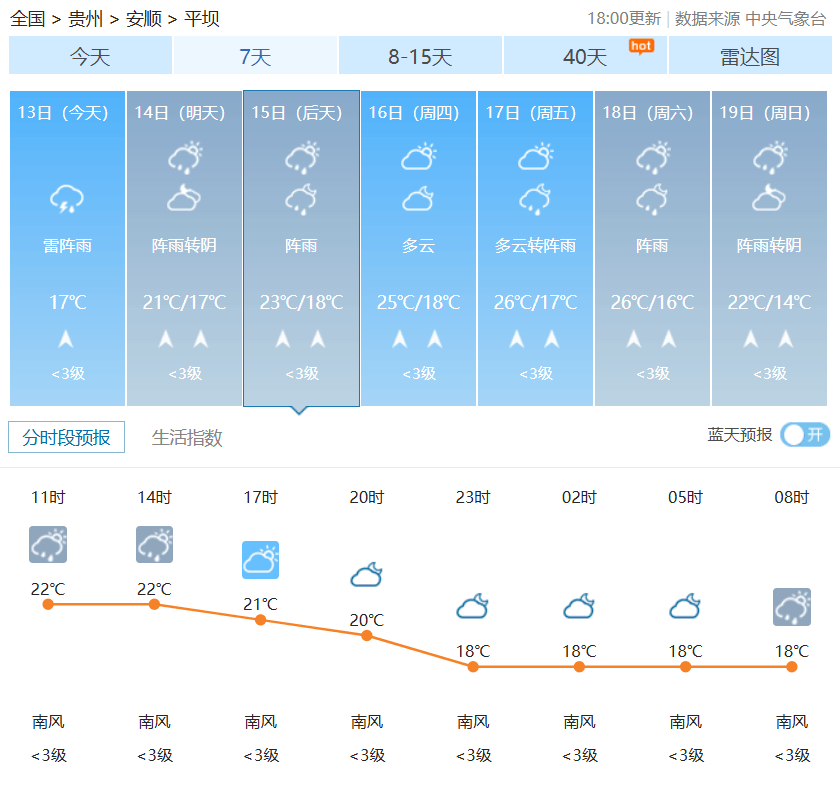The width and height of the screenshot is (840, 794).
Task: Go to 贵州 in breadcrumb
Action: (85, 19)
